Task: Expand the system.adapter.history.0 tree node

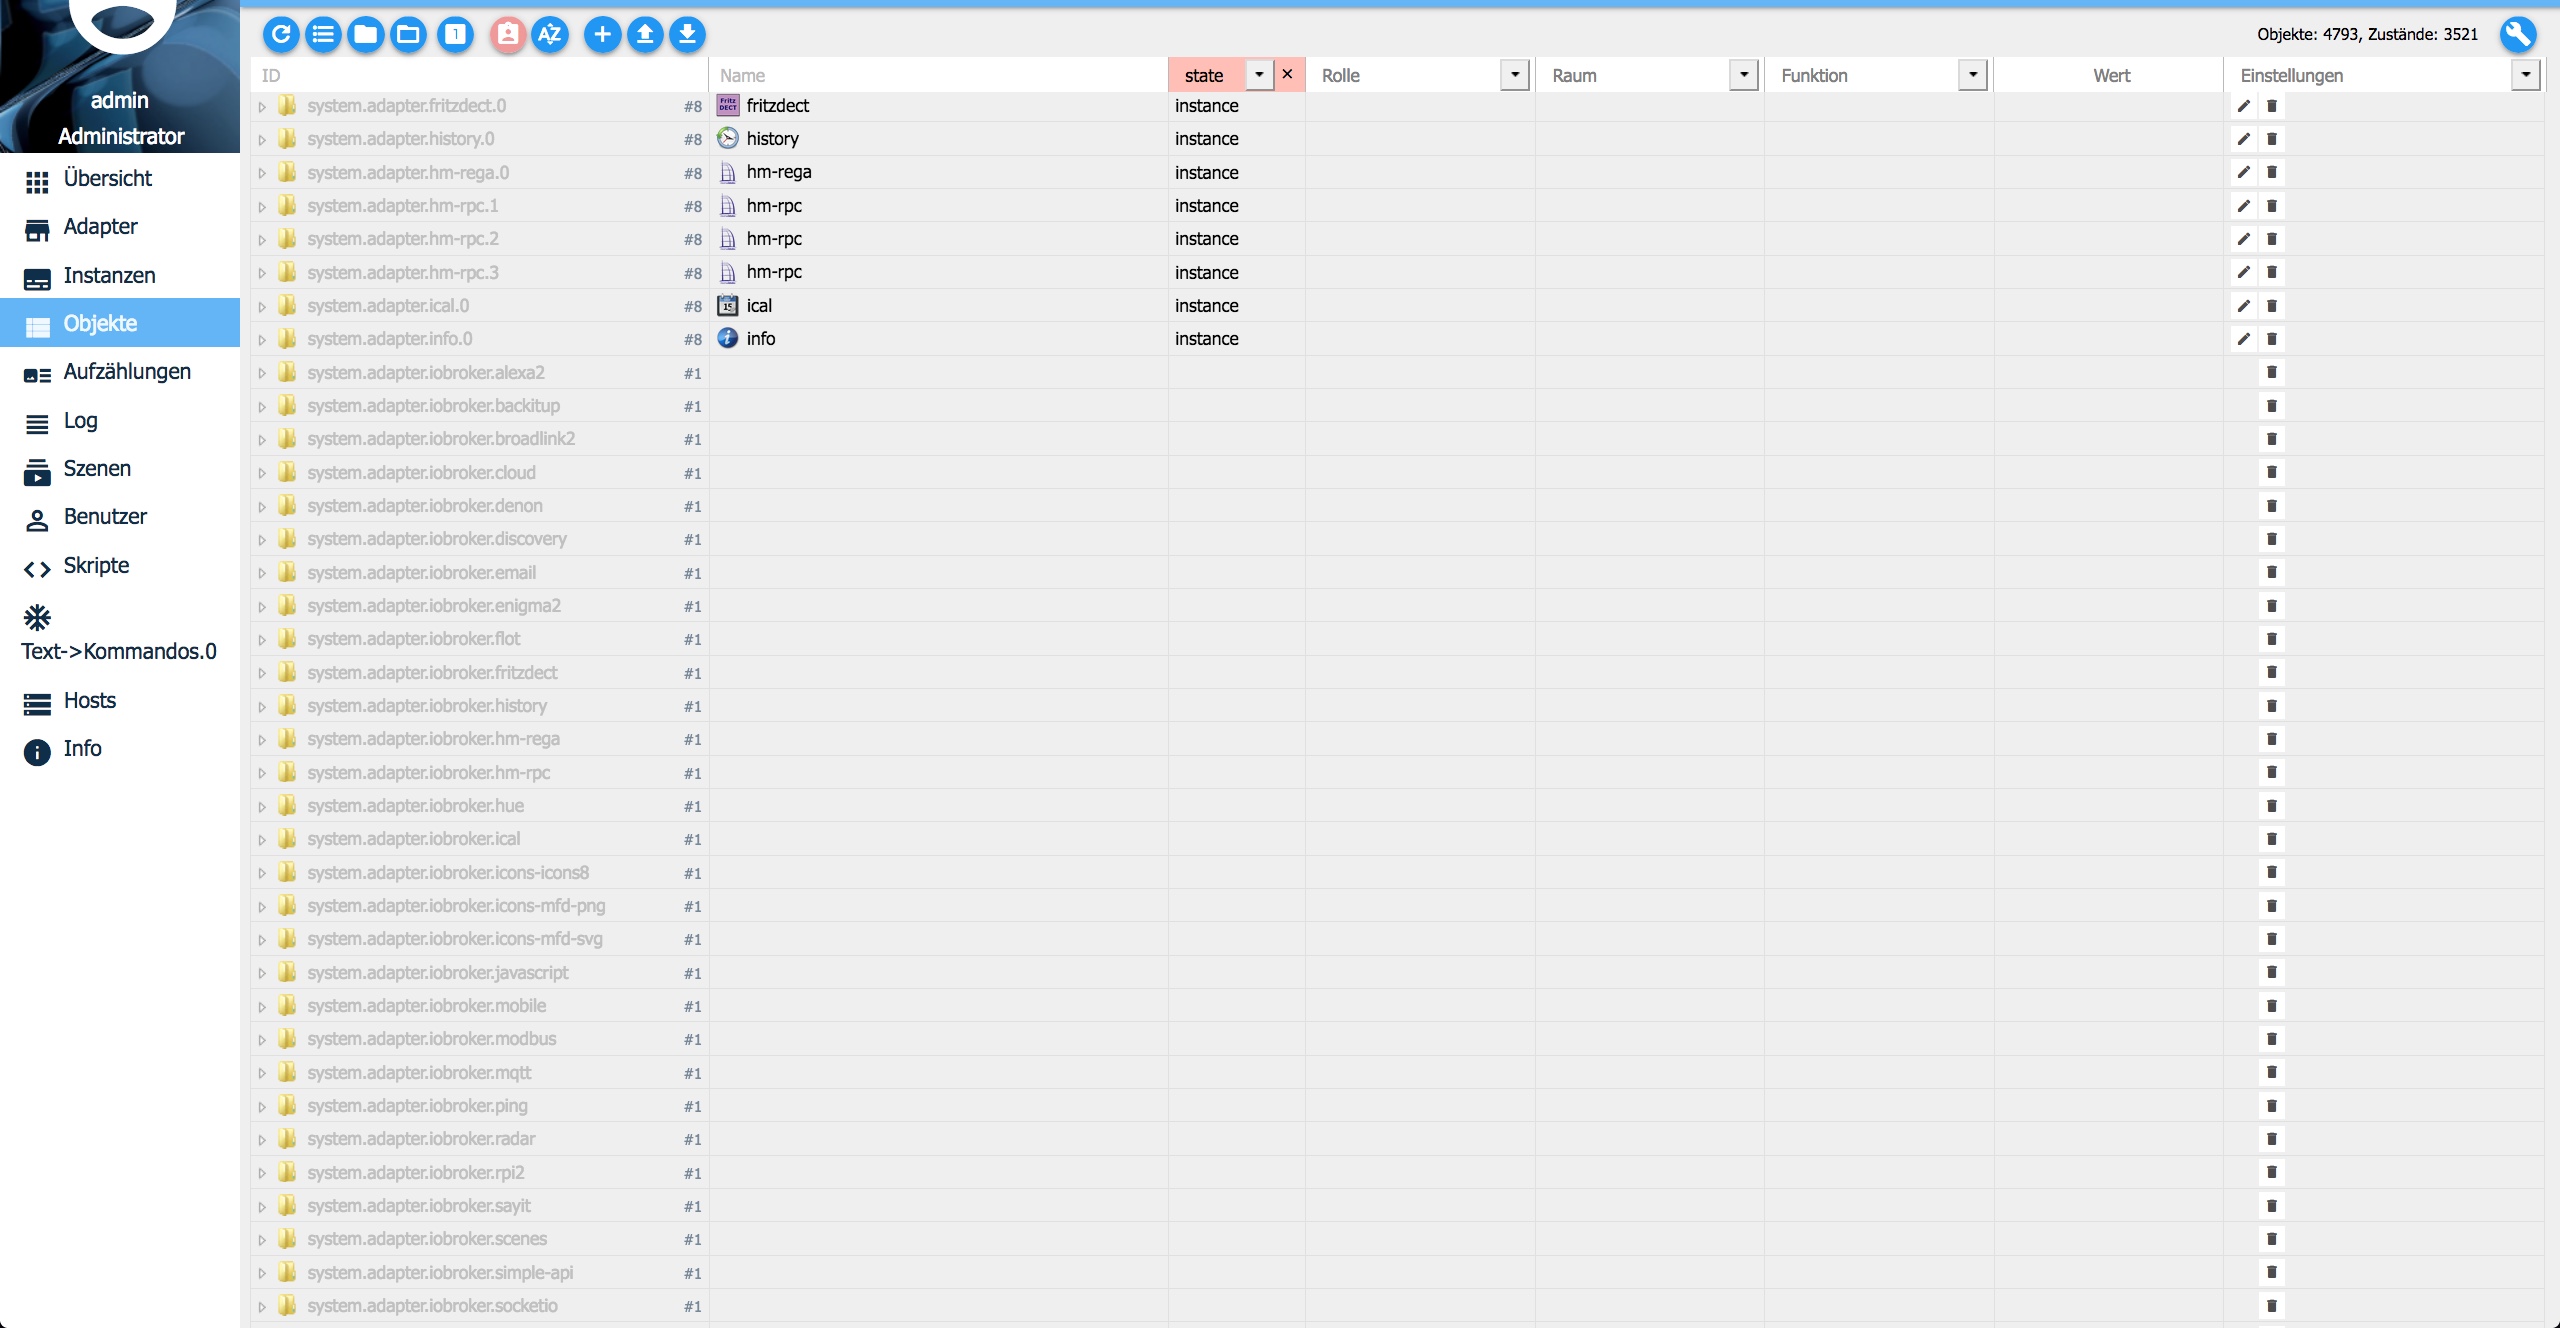Action: point(262,140)
